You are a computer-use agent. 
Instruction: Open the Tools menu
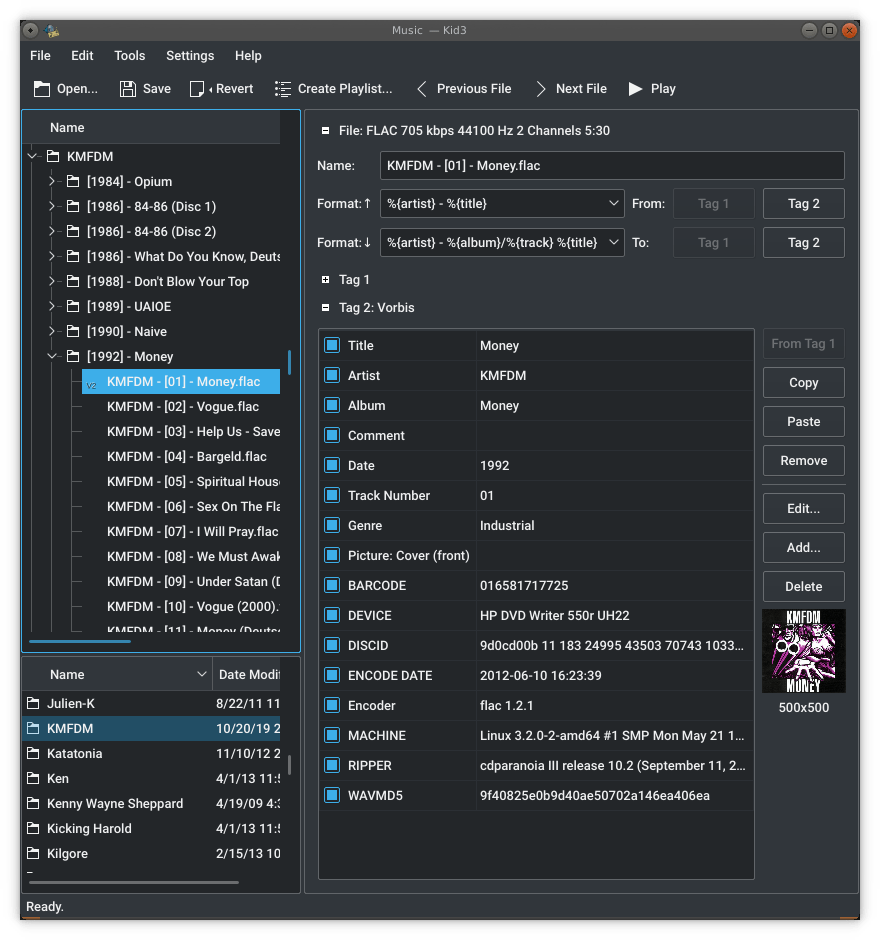[129, 56]
